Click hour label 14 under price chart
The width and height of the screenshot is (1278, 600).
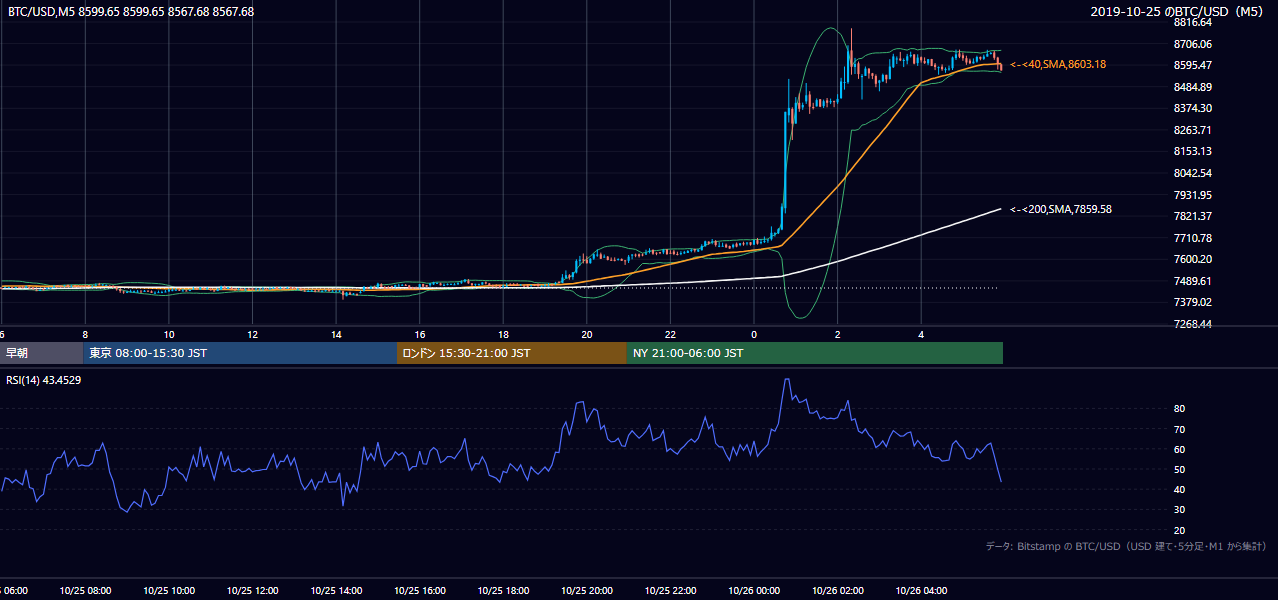pyautogui.click(x=336, y=335)
